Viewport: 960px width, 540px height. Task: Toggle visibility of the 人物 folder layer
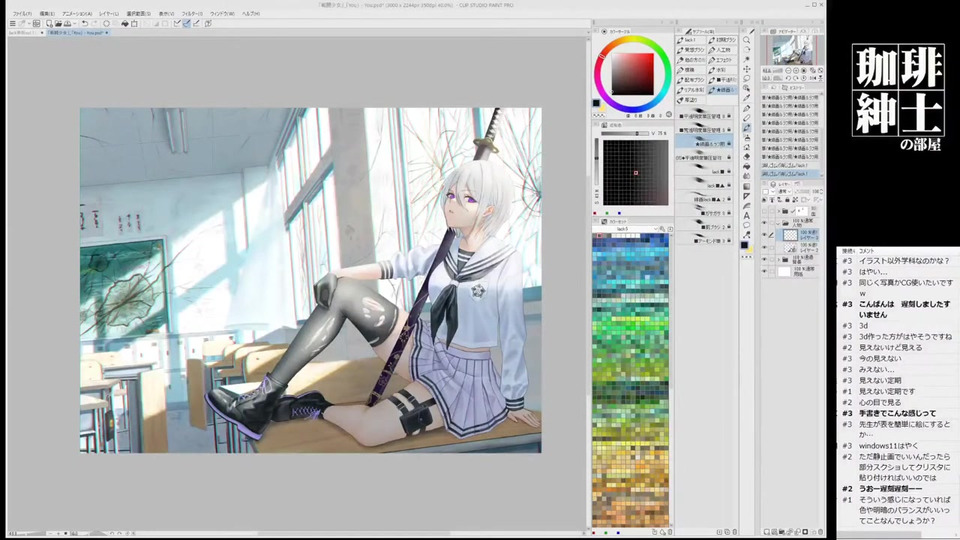(x=766, y=222)
